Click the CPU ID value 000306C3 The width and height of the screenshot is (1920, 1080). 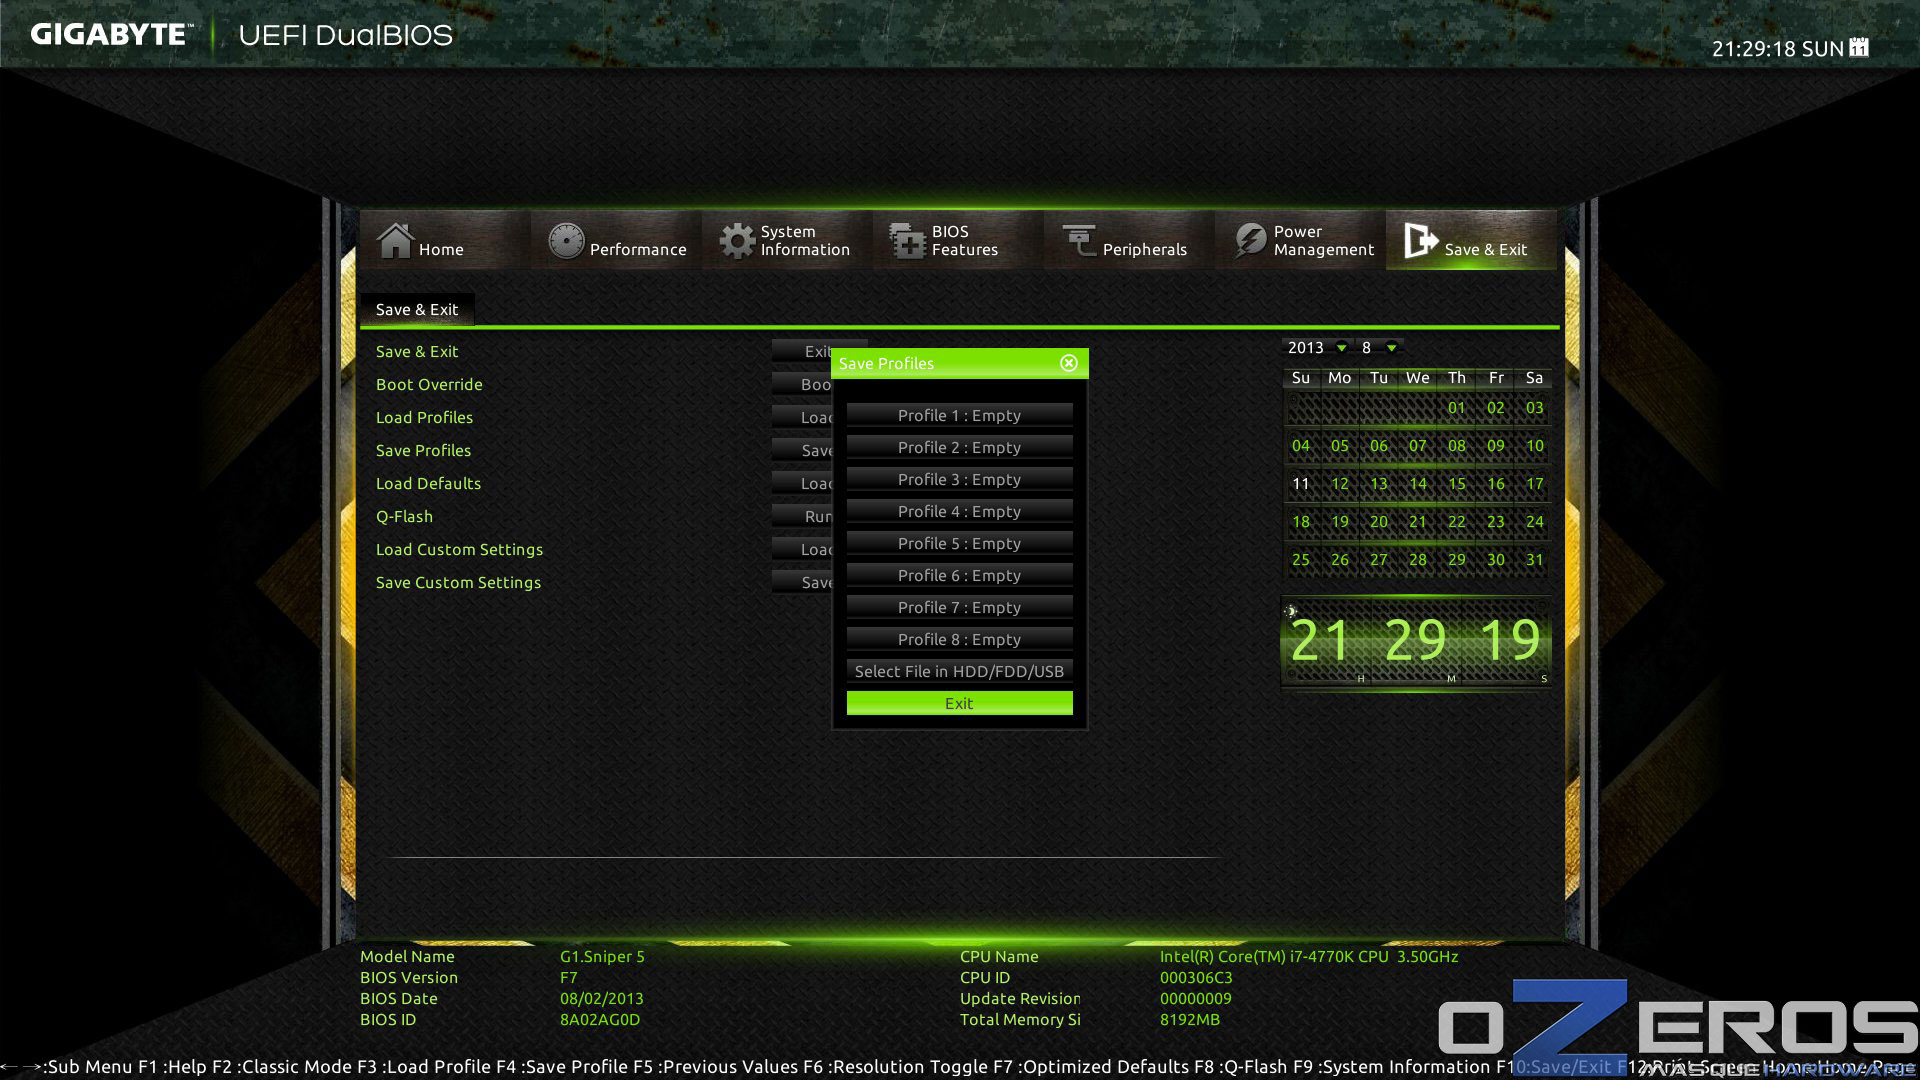click(1196, 978)
